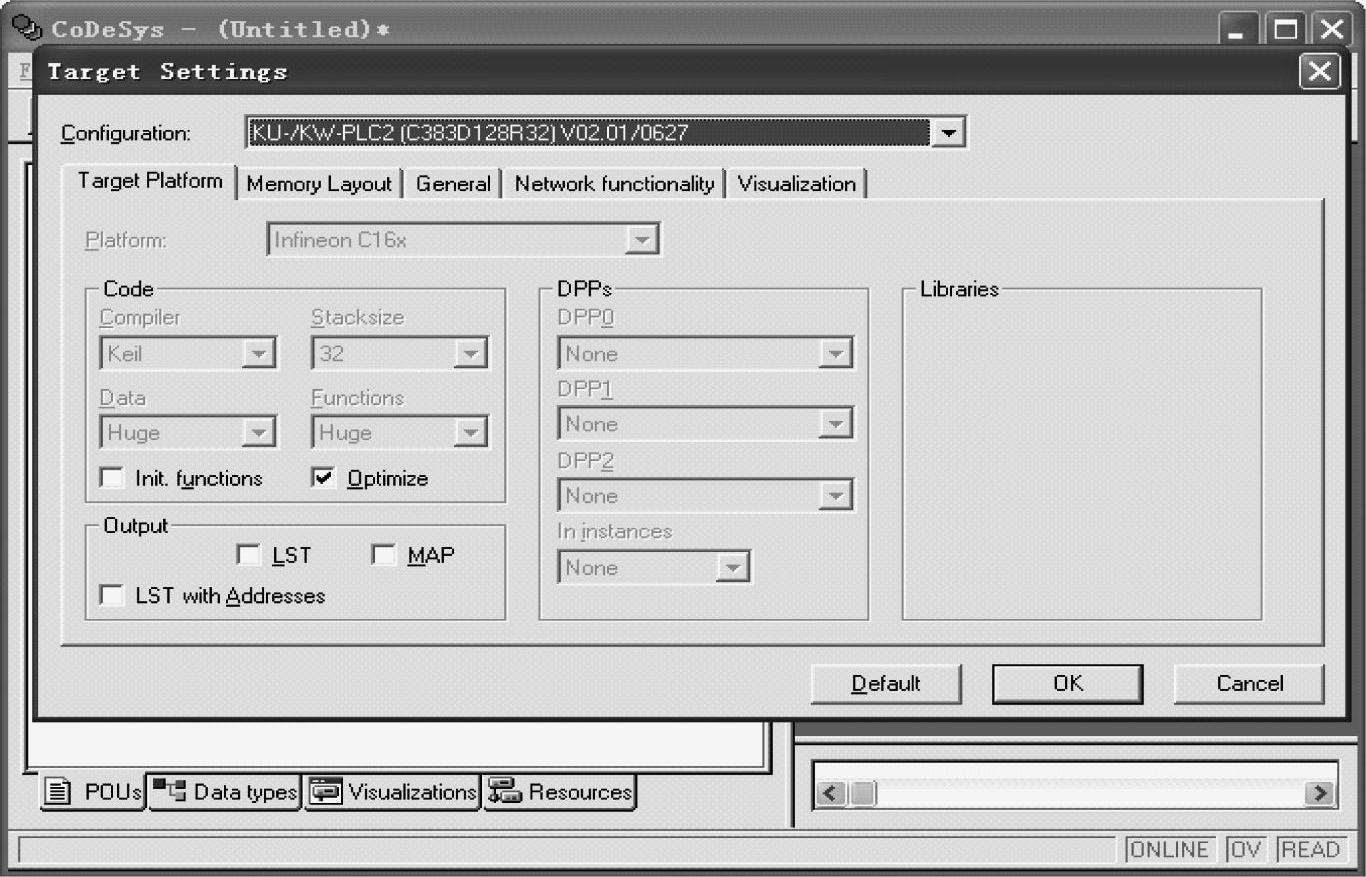1366x877 pixels.
Task: Expand the DPP1 dropdown
Action: coord(835,425)
